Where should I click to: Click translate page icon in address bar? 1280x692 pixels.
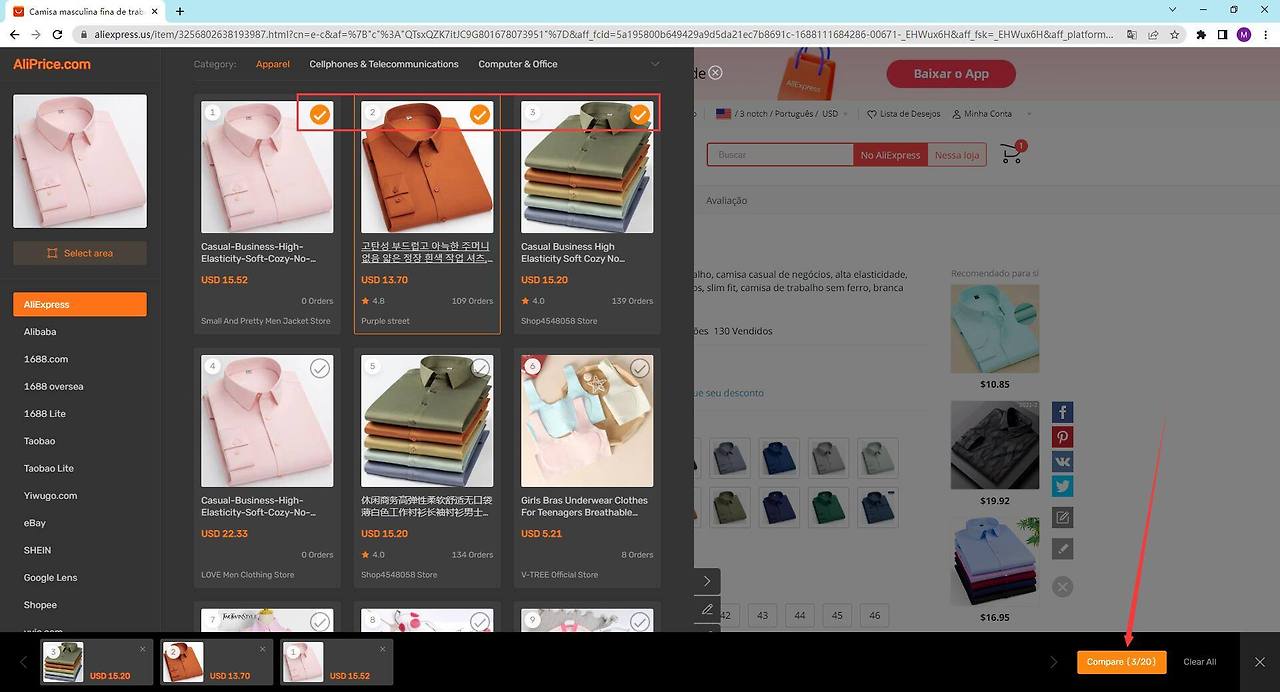coord(1131,34)
